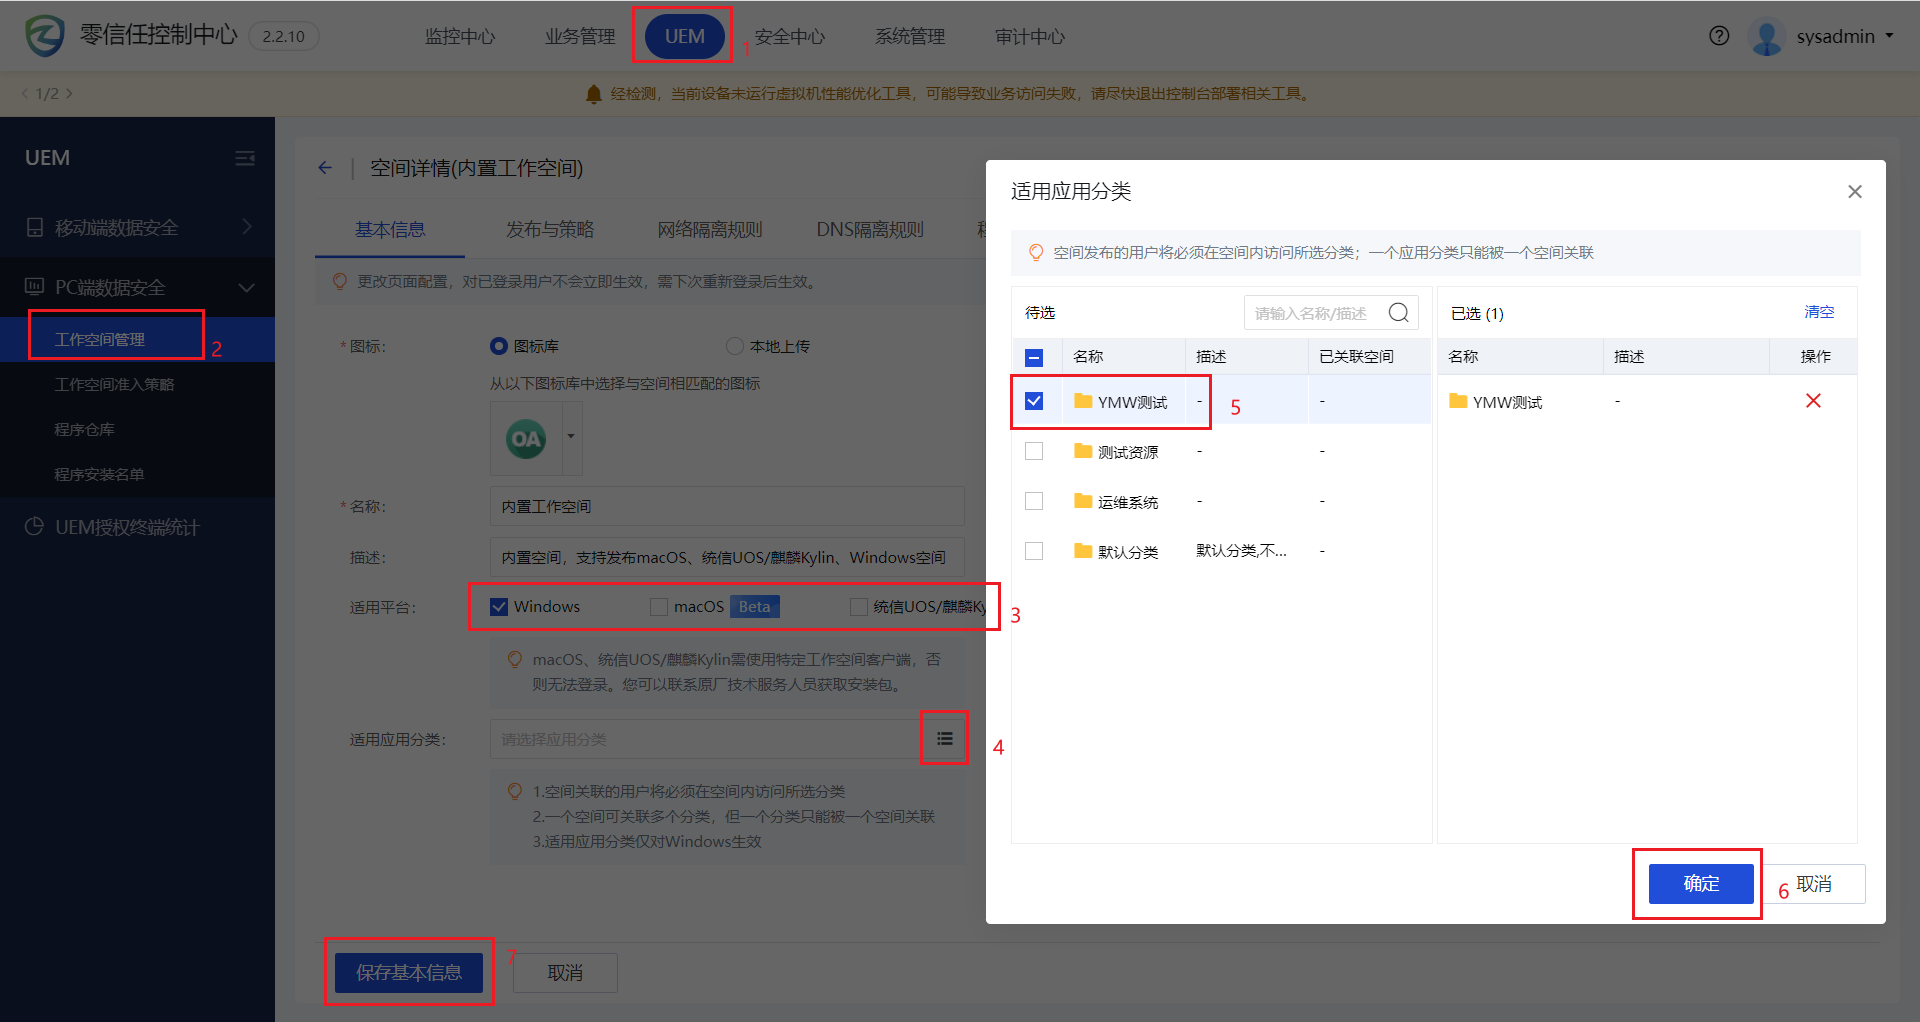Viewport: 1920px width, 1022px height.
Task: Collapse the UEM sidebar menu icon
Action: [x=245, y=158]
